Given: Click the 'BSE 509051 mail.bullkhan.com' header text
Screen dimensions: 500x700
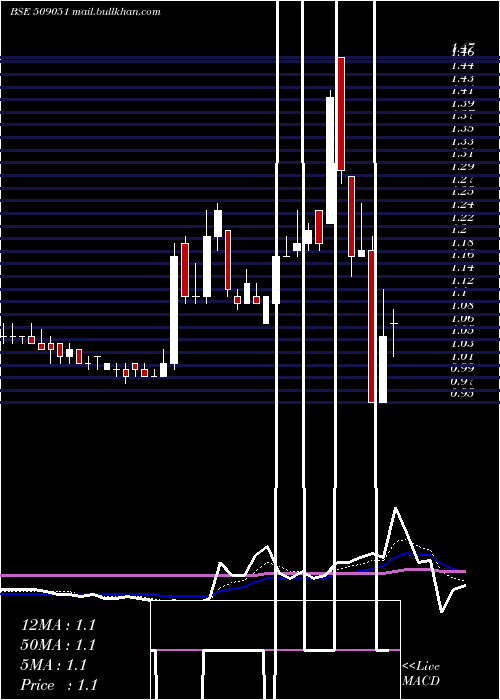Looking at the screenshot, I should (85, 12).
